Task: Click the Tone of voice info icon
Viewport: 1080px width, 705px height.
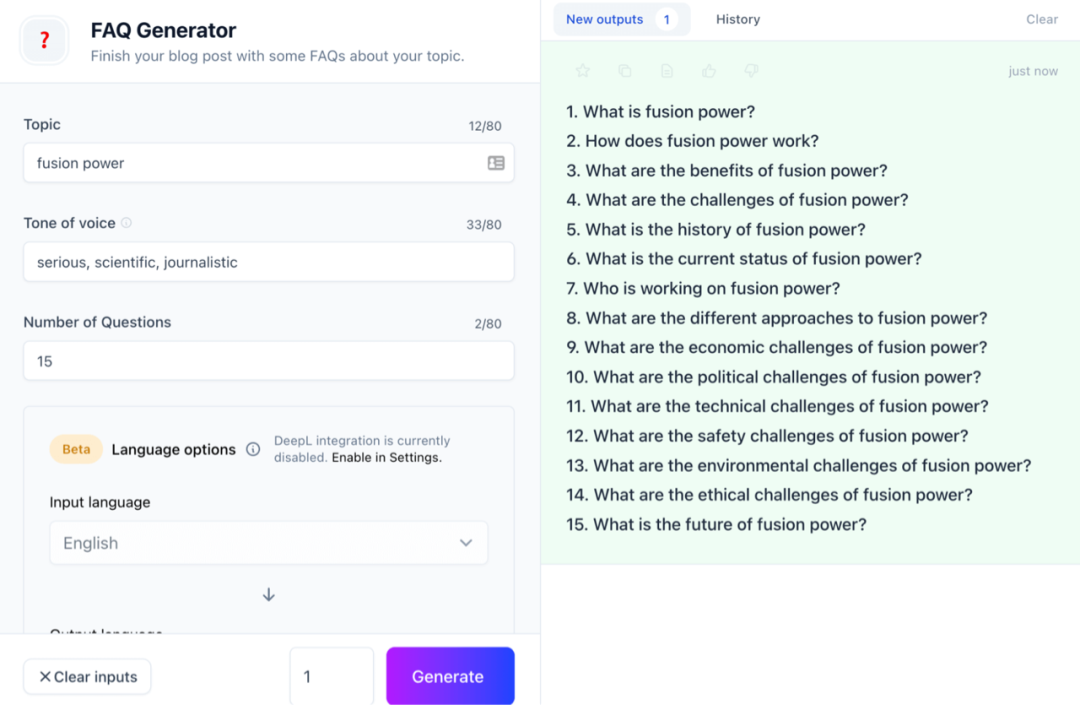Action: tap(126, 223)
